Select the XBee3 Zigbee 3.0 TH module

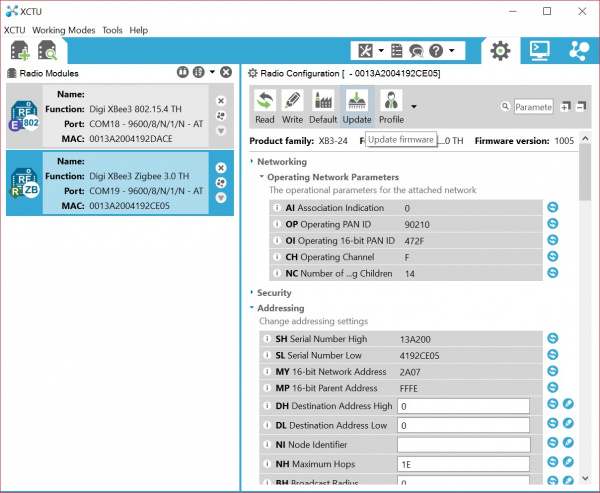click(x=120, y=183)
